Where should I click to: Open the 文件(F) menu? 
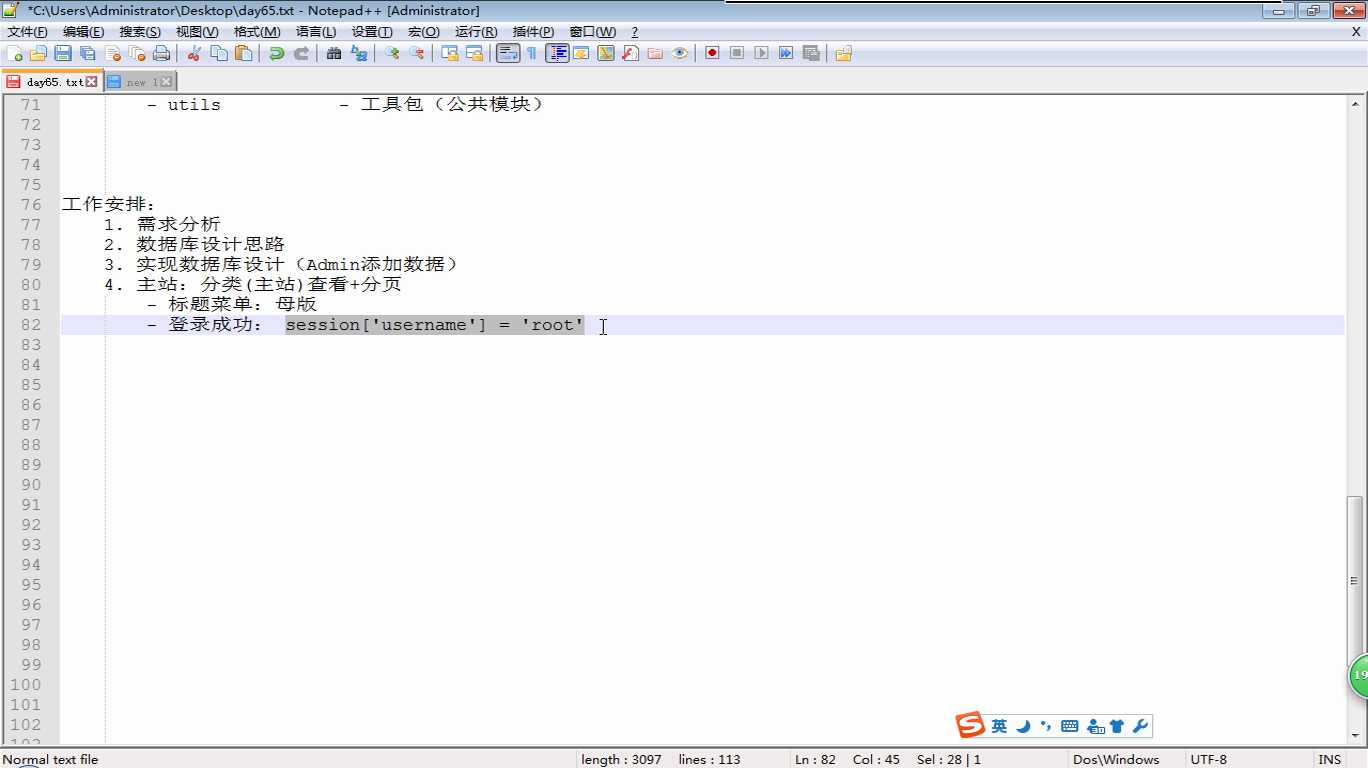pyautogui.click(x=27, y=32)
